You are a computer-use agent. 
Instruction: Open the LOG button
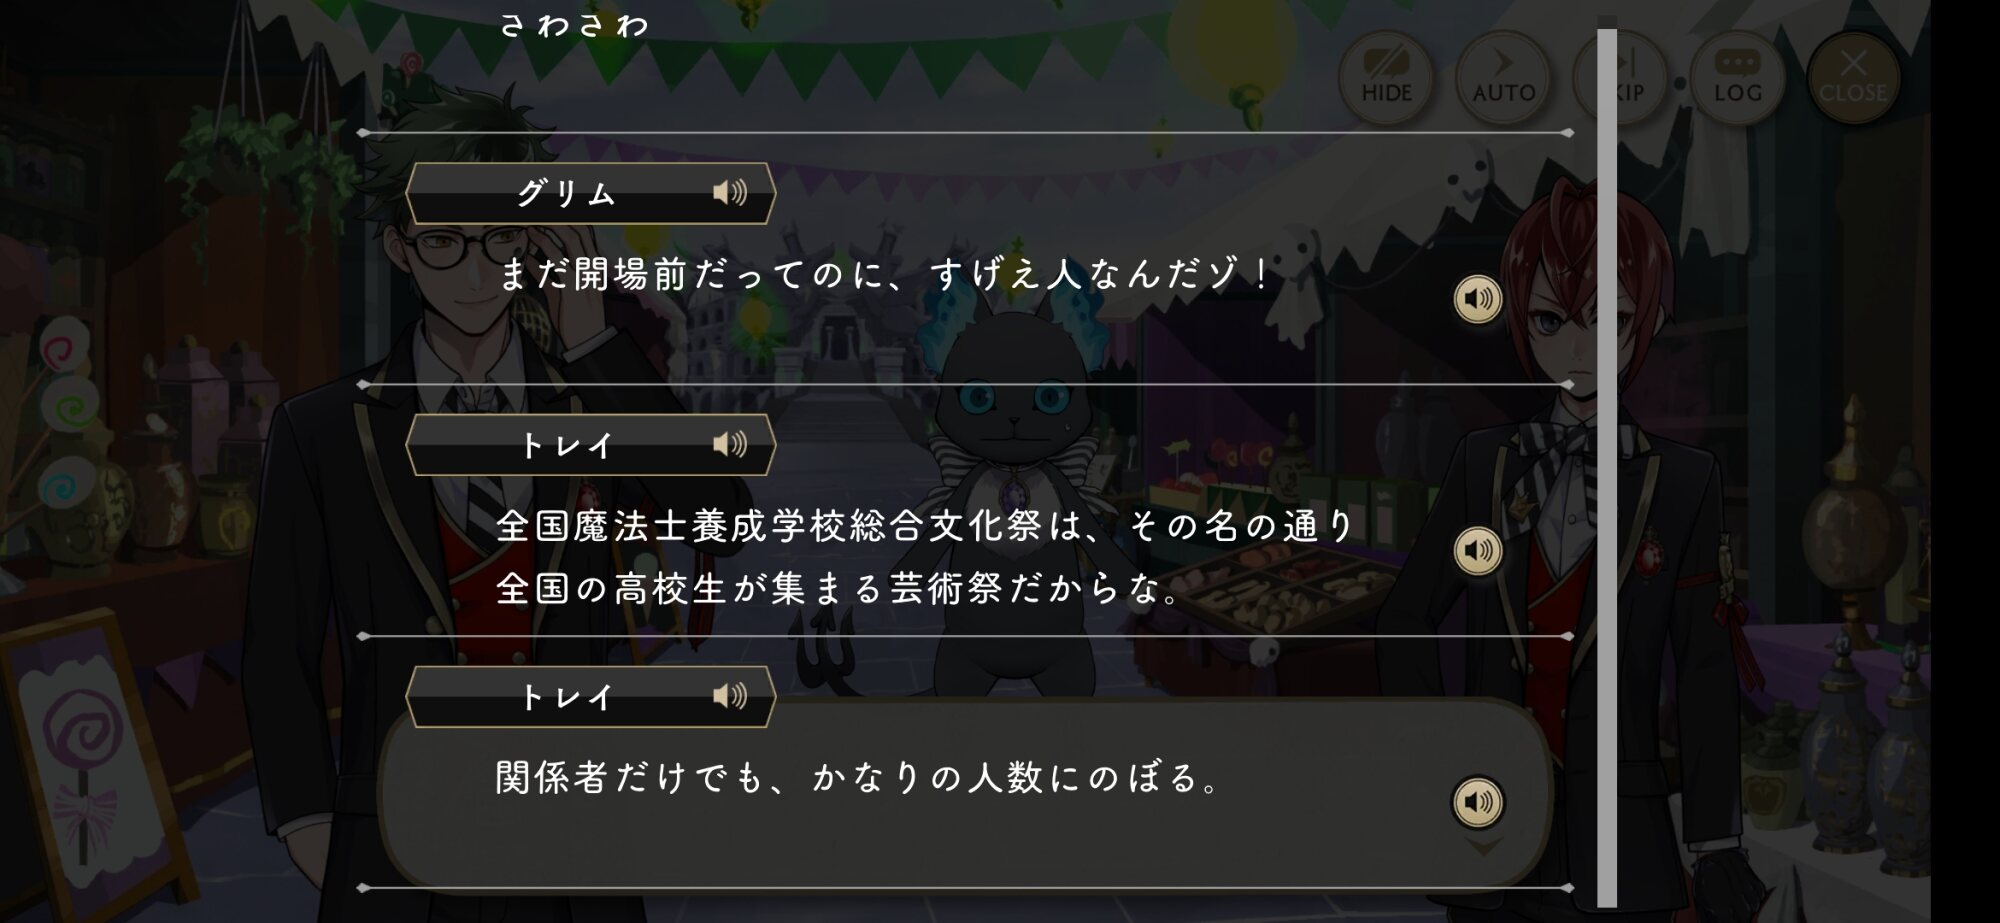click(1738, 78)
